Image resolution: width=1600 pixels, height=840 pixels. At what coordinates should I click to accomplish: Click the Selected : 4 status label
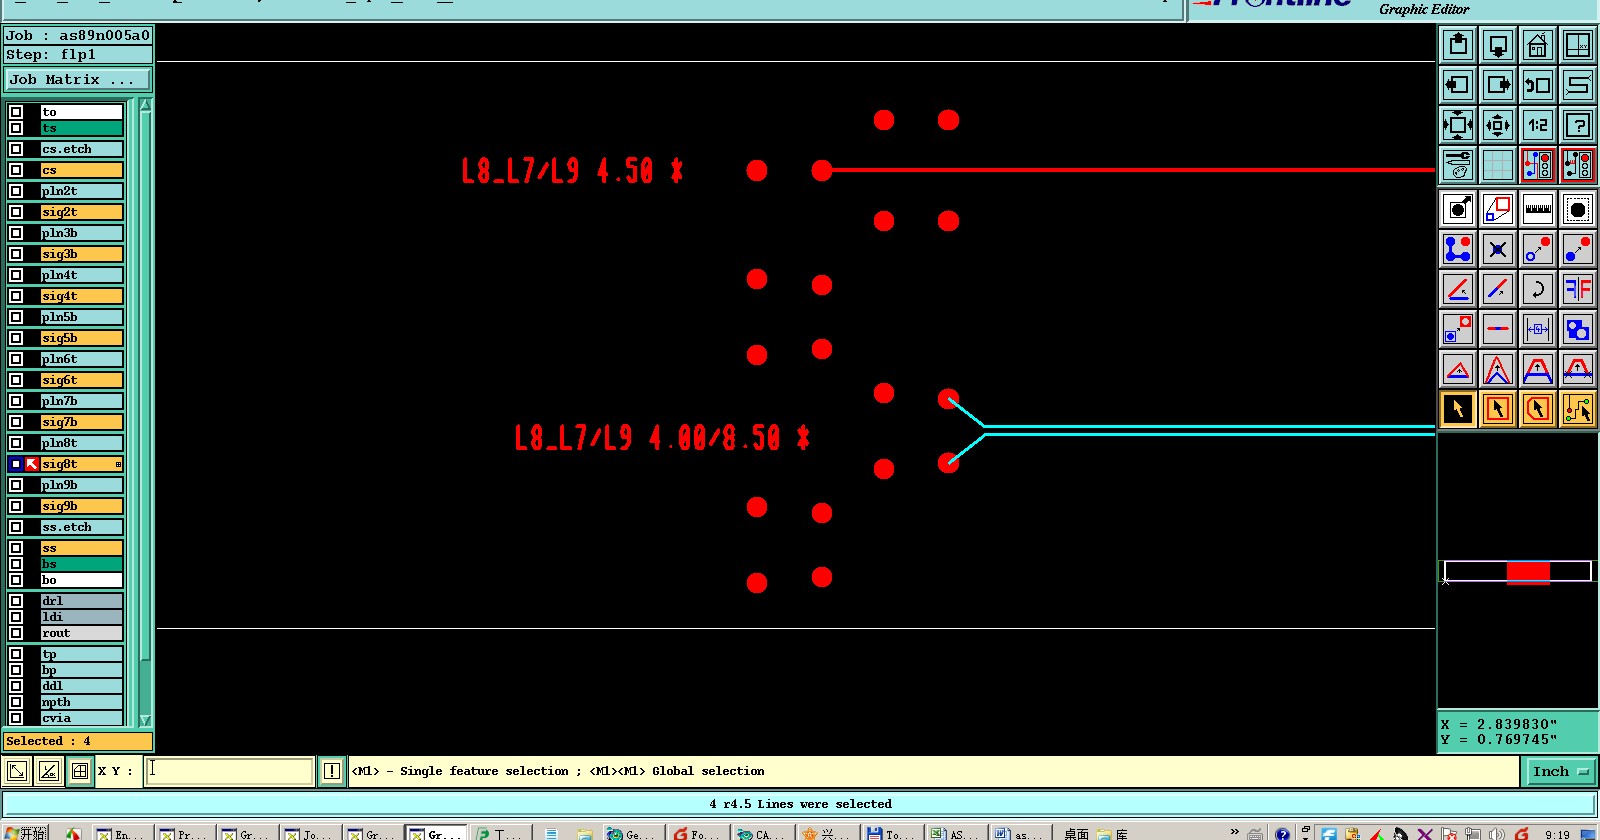[x=78, y=741]
